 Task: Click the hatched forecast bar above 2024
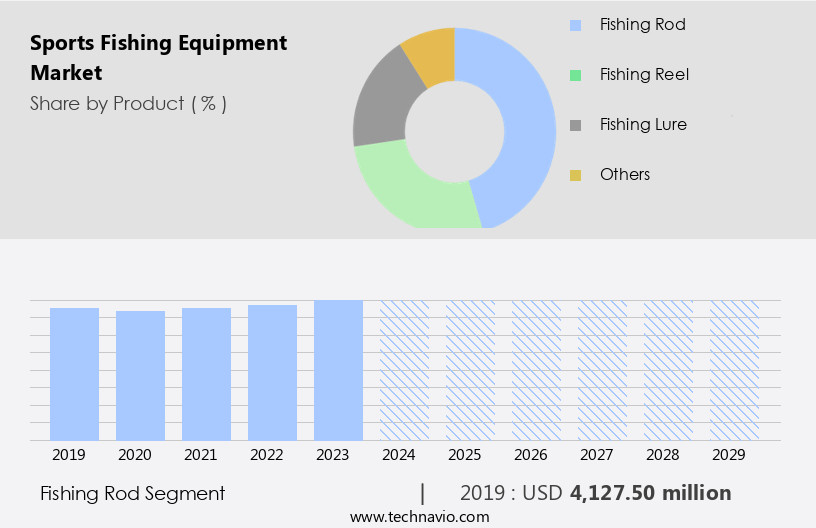(404, 370)
